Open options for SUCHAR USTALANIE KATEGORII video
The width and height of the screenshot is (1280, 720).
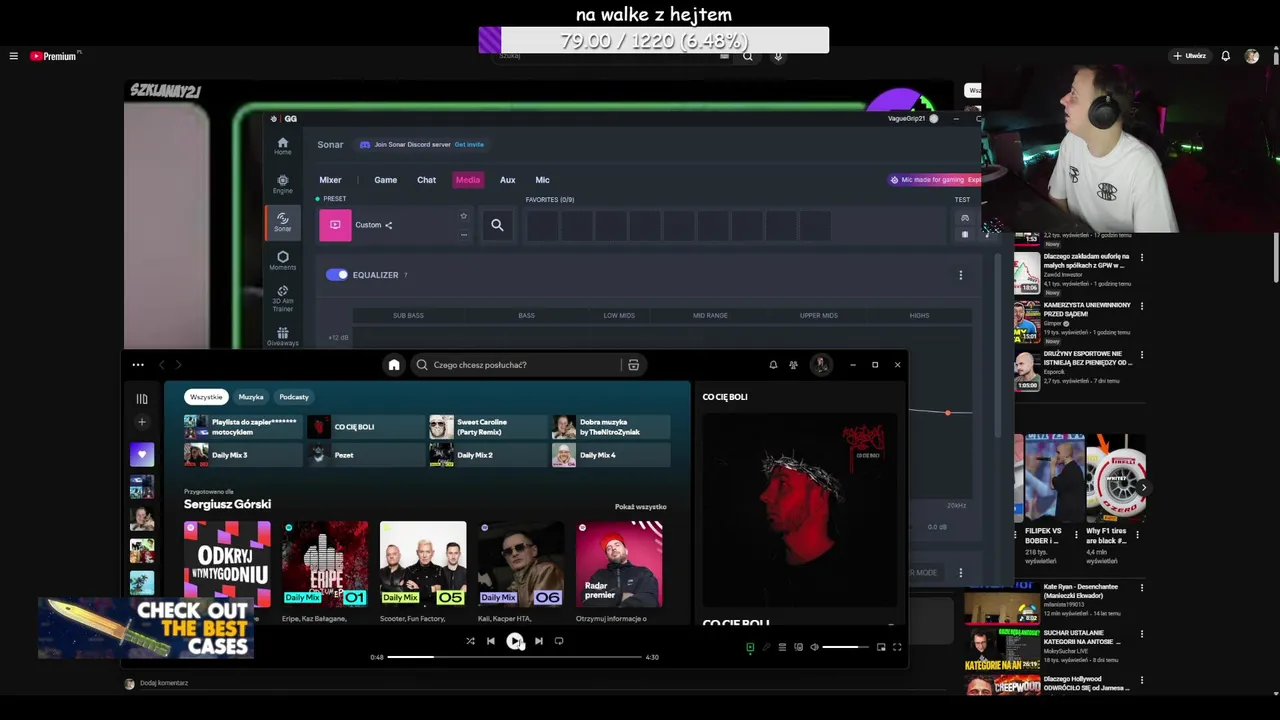click(1141, 634)
